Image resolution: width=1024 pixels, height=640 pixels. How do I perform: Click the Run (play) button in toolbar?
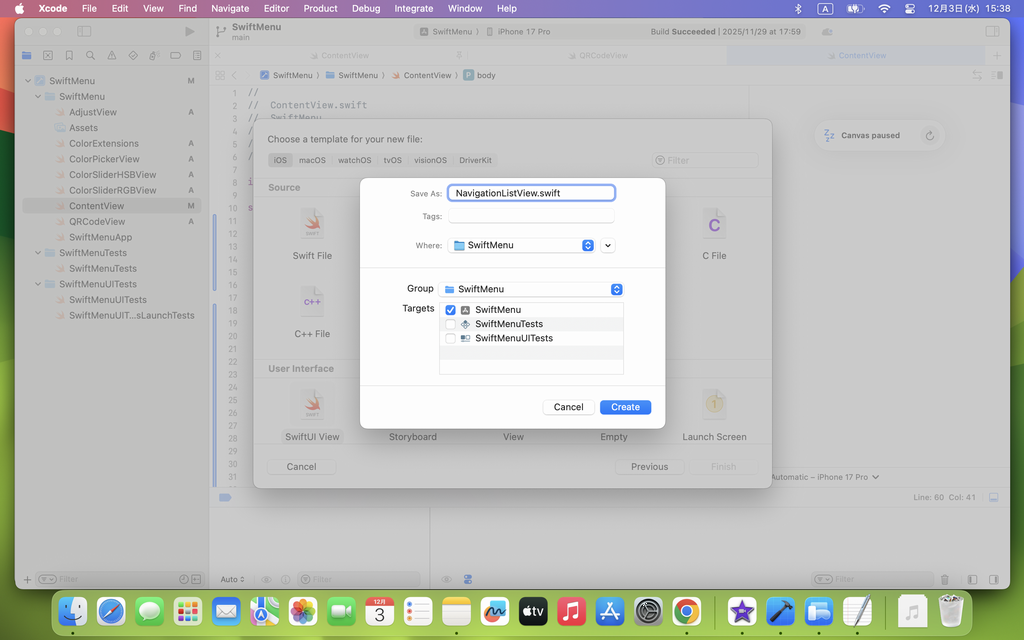pyautogui.click(x=190, y=32)
